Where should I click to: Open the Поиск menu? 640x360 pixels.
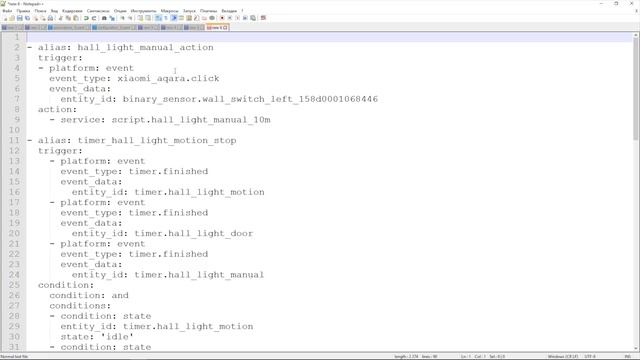[x=40, y=11]
